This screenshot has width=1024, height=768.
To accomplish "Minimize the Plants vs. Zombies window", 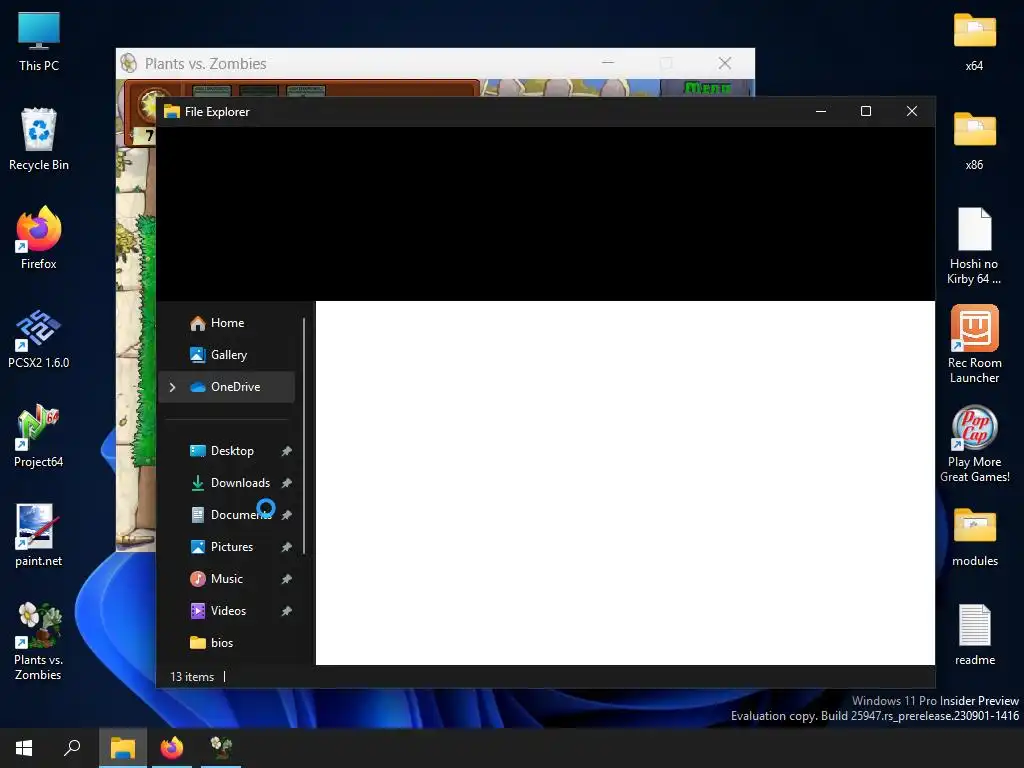I will click(x=608, y=63).
